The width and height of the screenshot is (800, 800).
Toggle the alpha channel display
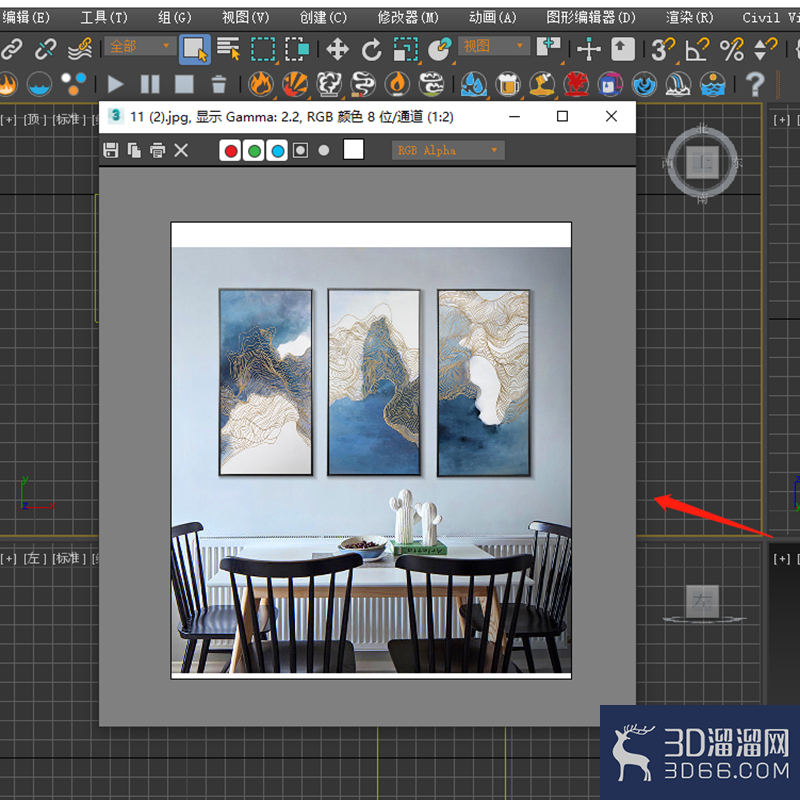point(301,151)
